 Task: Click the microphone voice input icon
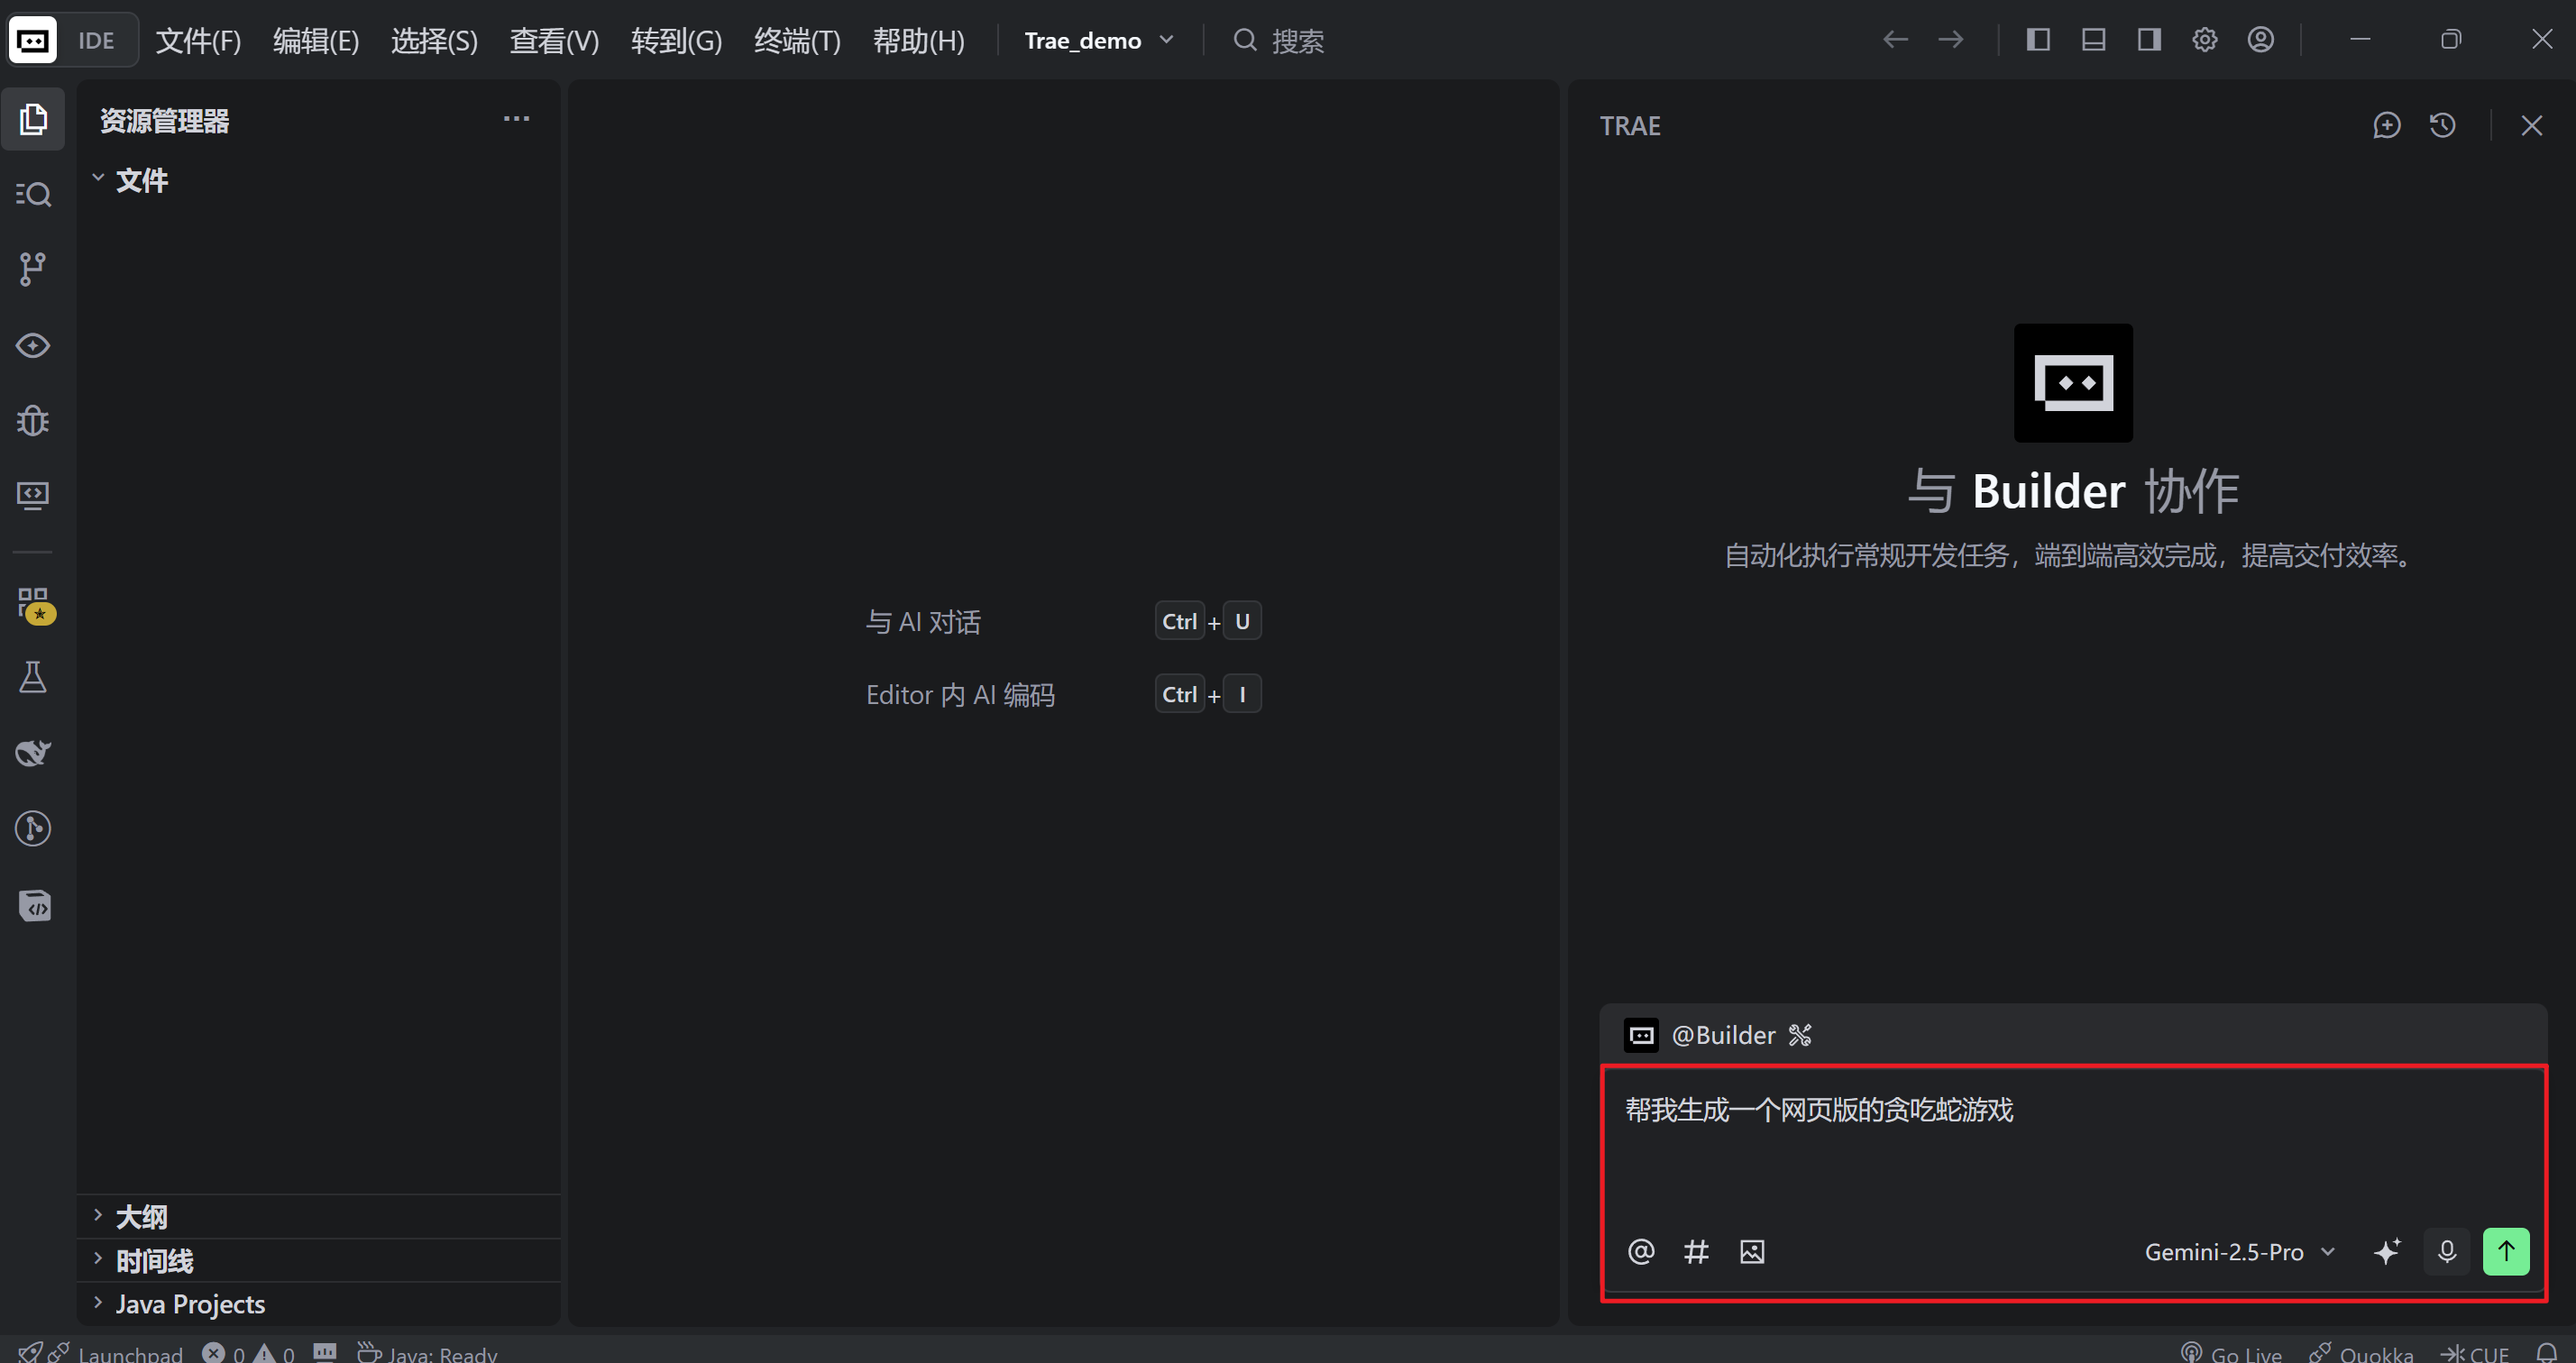pyautogui.click(x=2446, y=1251)
